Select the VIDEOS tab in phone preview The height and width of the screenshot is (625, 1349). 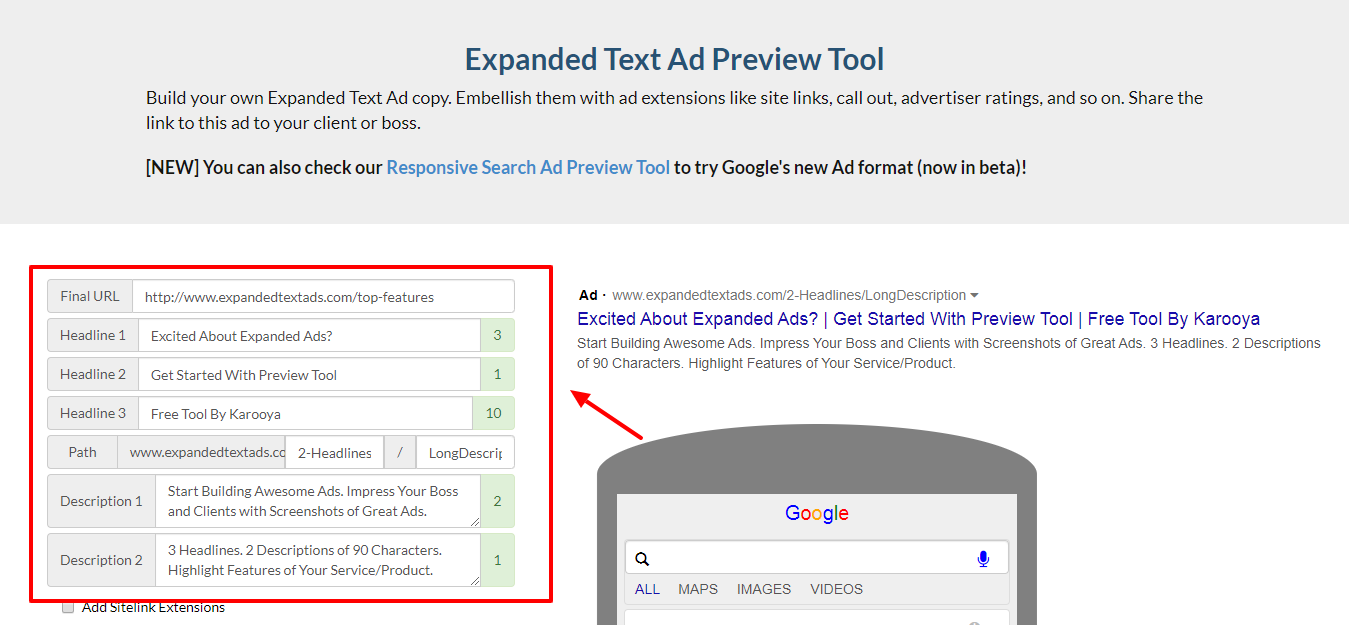tap(836, 589)
